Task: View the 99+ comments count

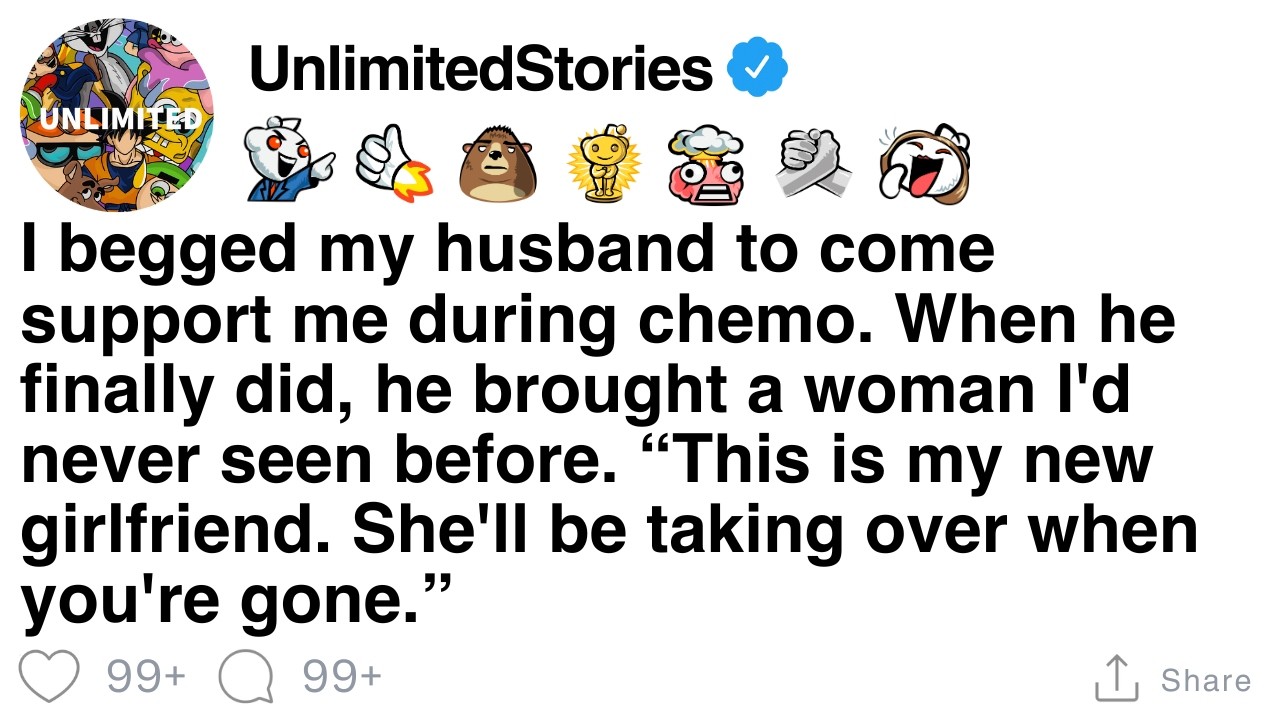Action: (341, 678)
